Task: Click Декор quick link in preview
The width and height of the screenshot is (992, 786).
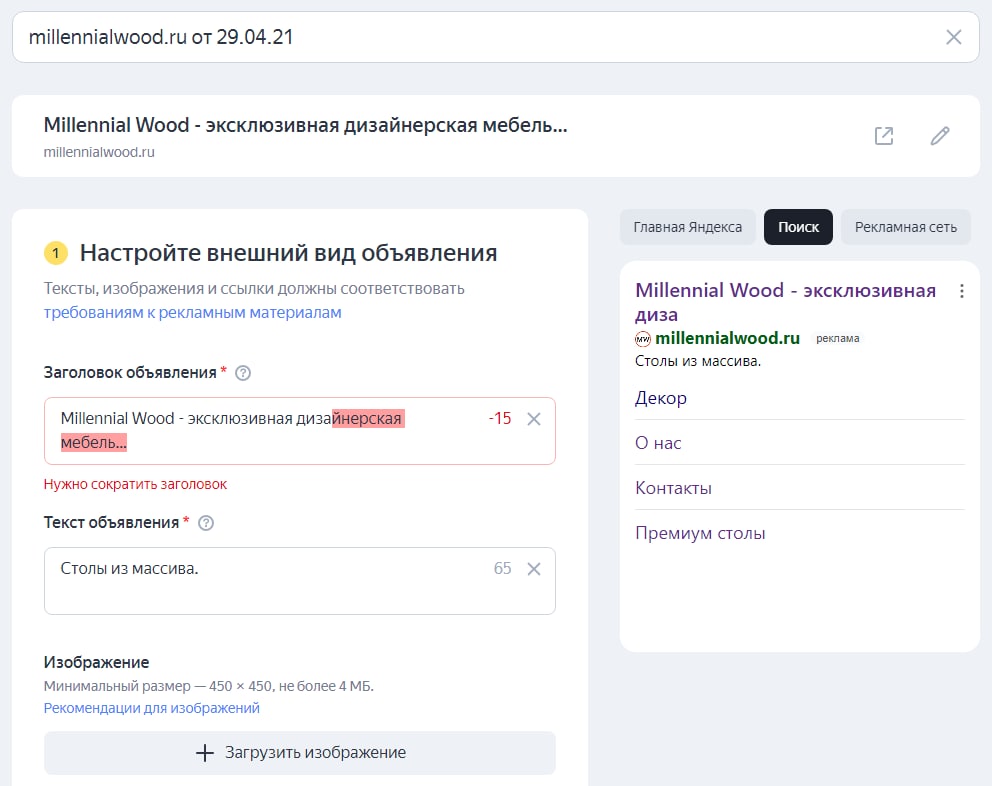Action: coord(660,398)
